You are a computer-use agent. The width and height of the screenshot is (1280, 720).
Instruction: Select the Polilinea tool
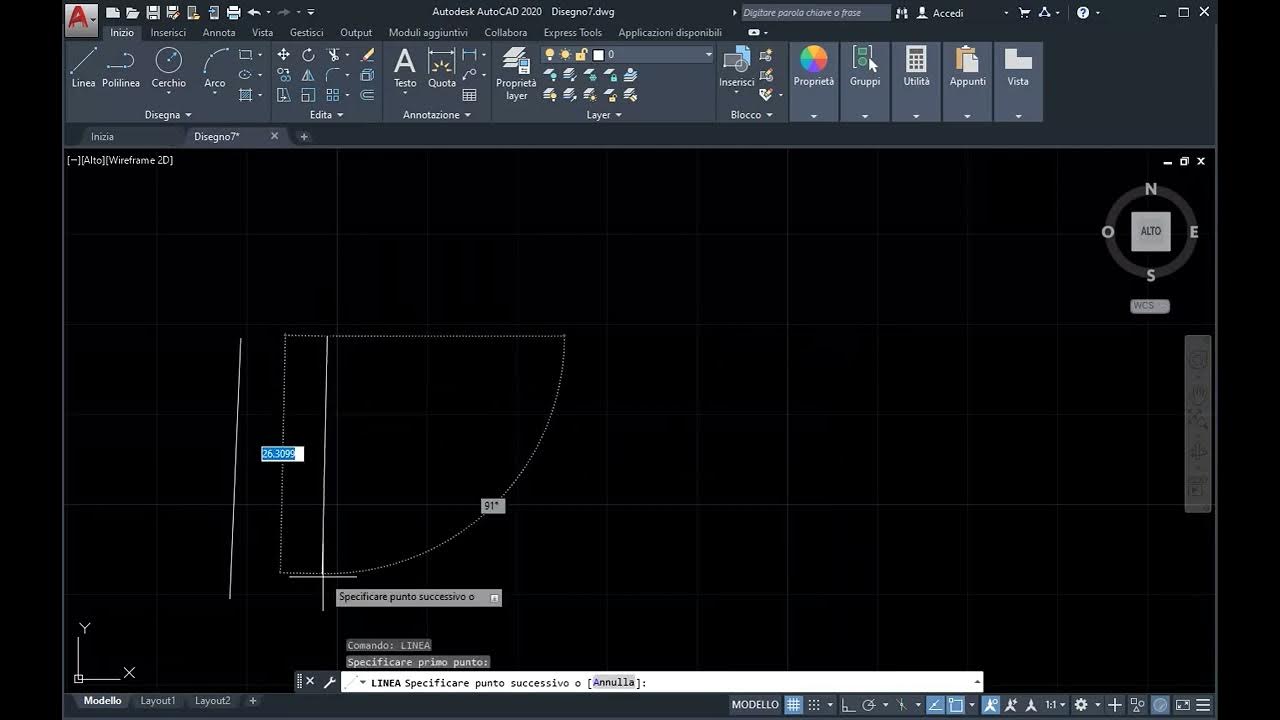pos(121,67)
